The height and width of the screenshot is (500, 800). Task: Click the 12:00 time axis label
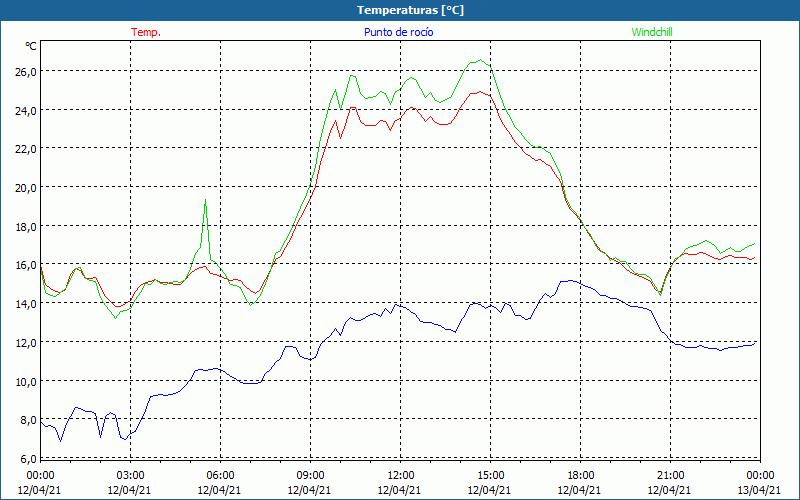tap(400, 476)
